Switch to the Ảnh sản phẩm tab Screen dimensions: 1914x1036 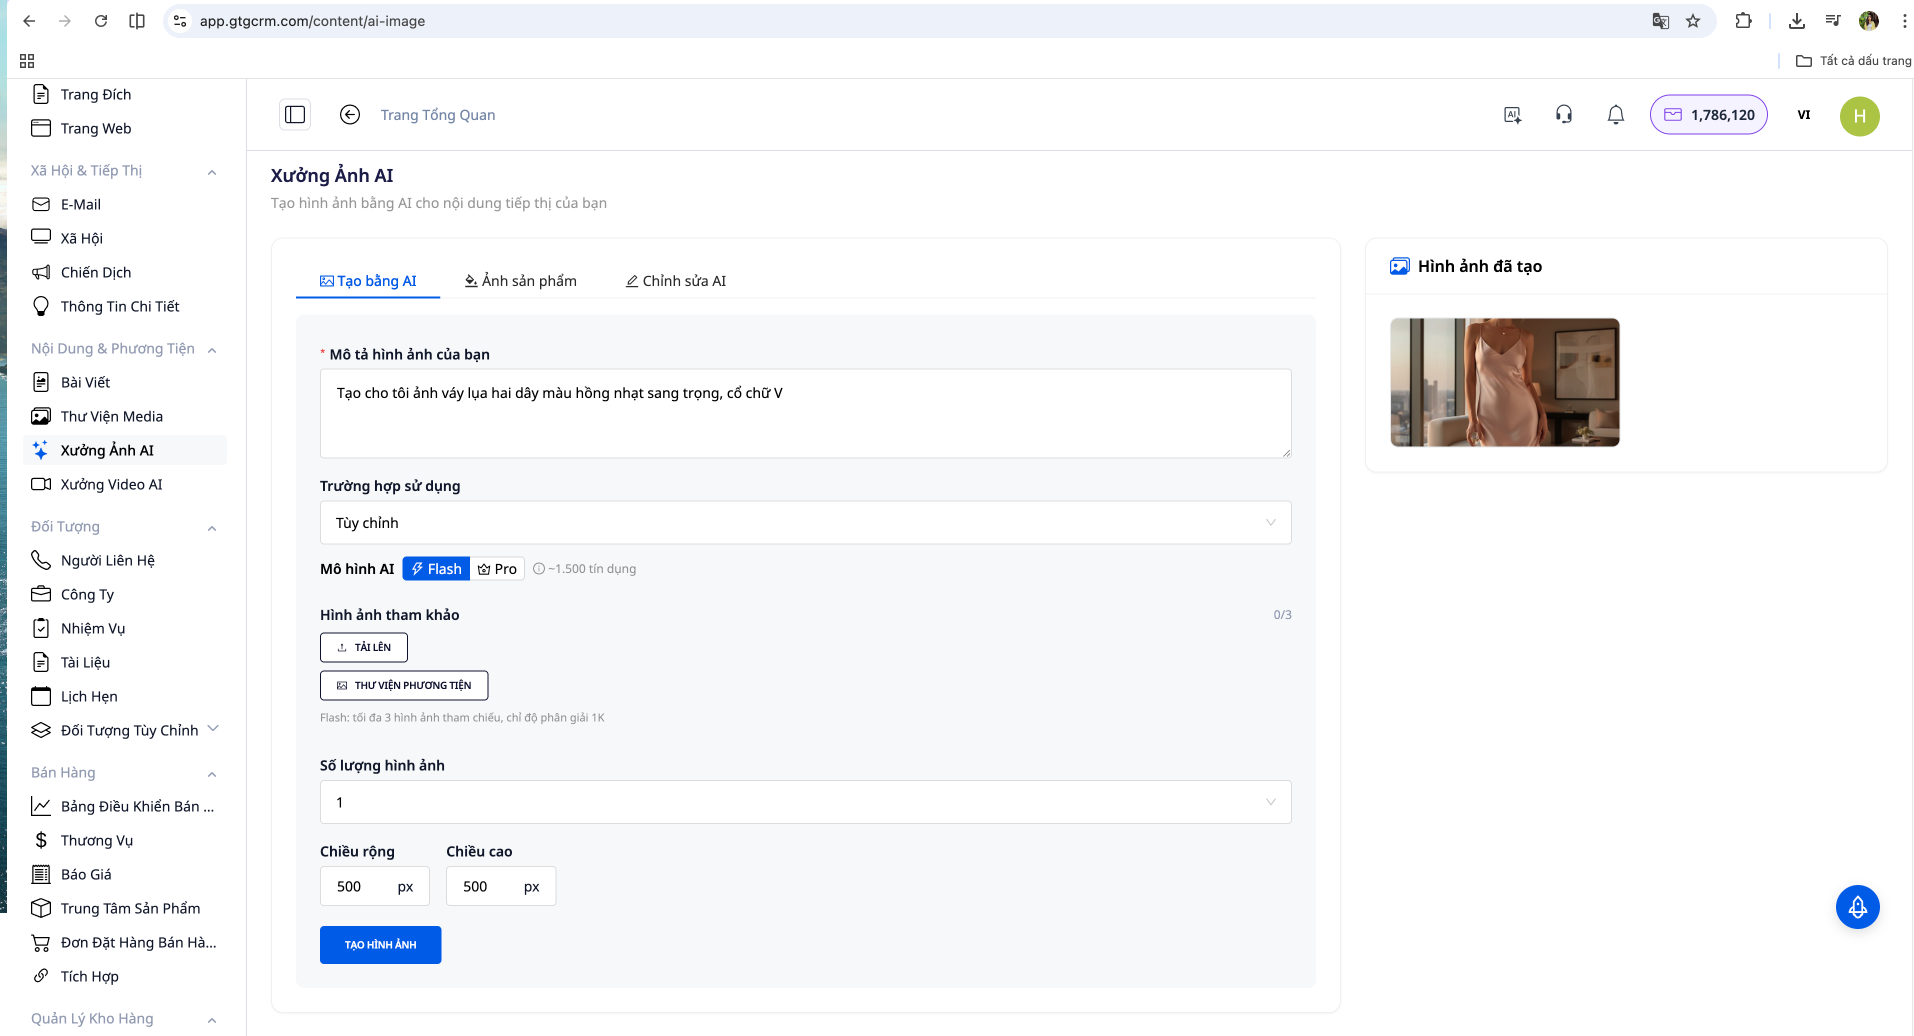point(520,281)
